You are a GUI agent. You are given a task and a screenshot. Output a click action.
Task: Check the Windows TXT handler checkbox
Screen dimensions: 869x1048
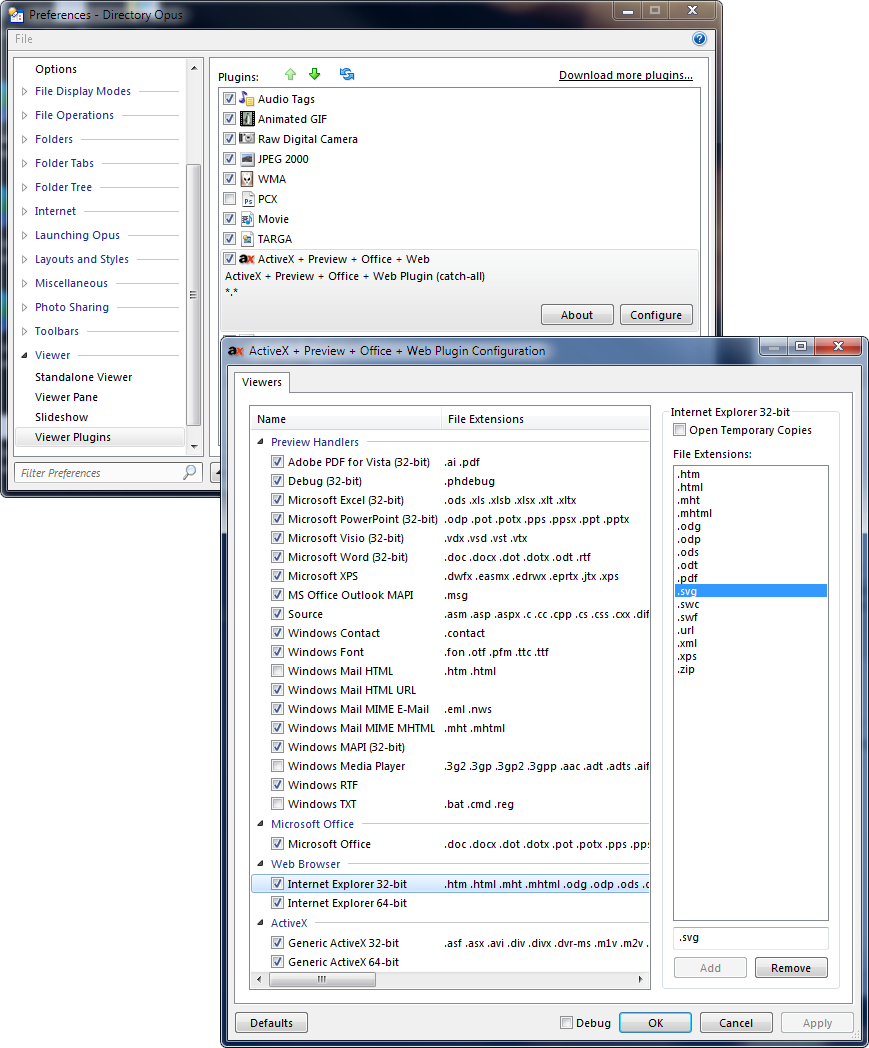[277, 804]
